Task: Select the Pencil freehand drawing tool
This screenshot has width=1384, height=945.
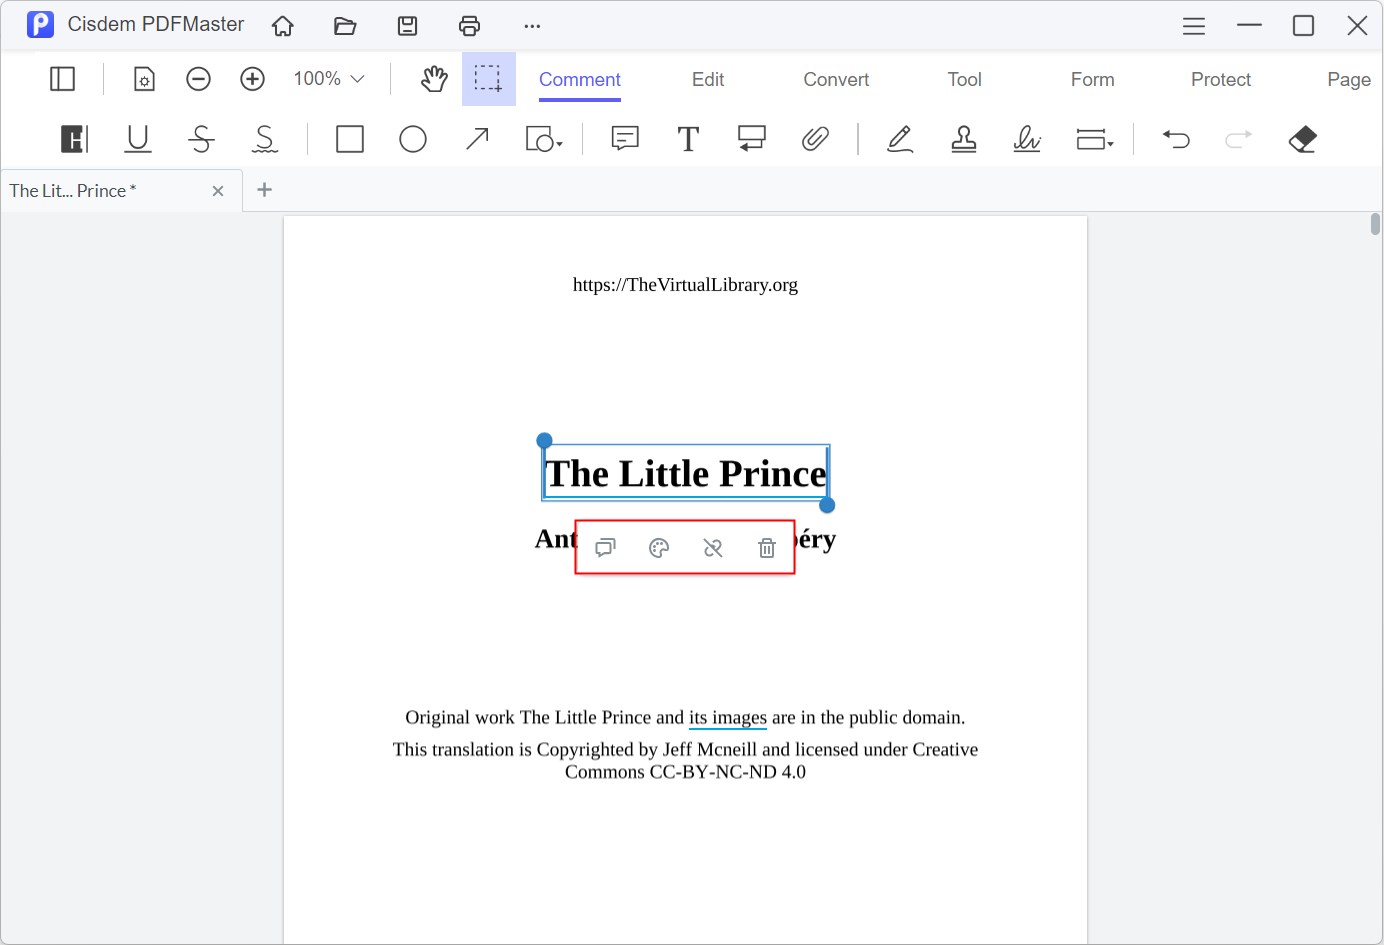Action: pos(899,139)
